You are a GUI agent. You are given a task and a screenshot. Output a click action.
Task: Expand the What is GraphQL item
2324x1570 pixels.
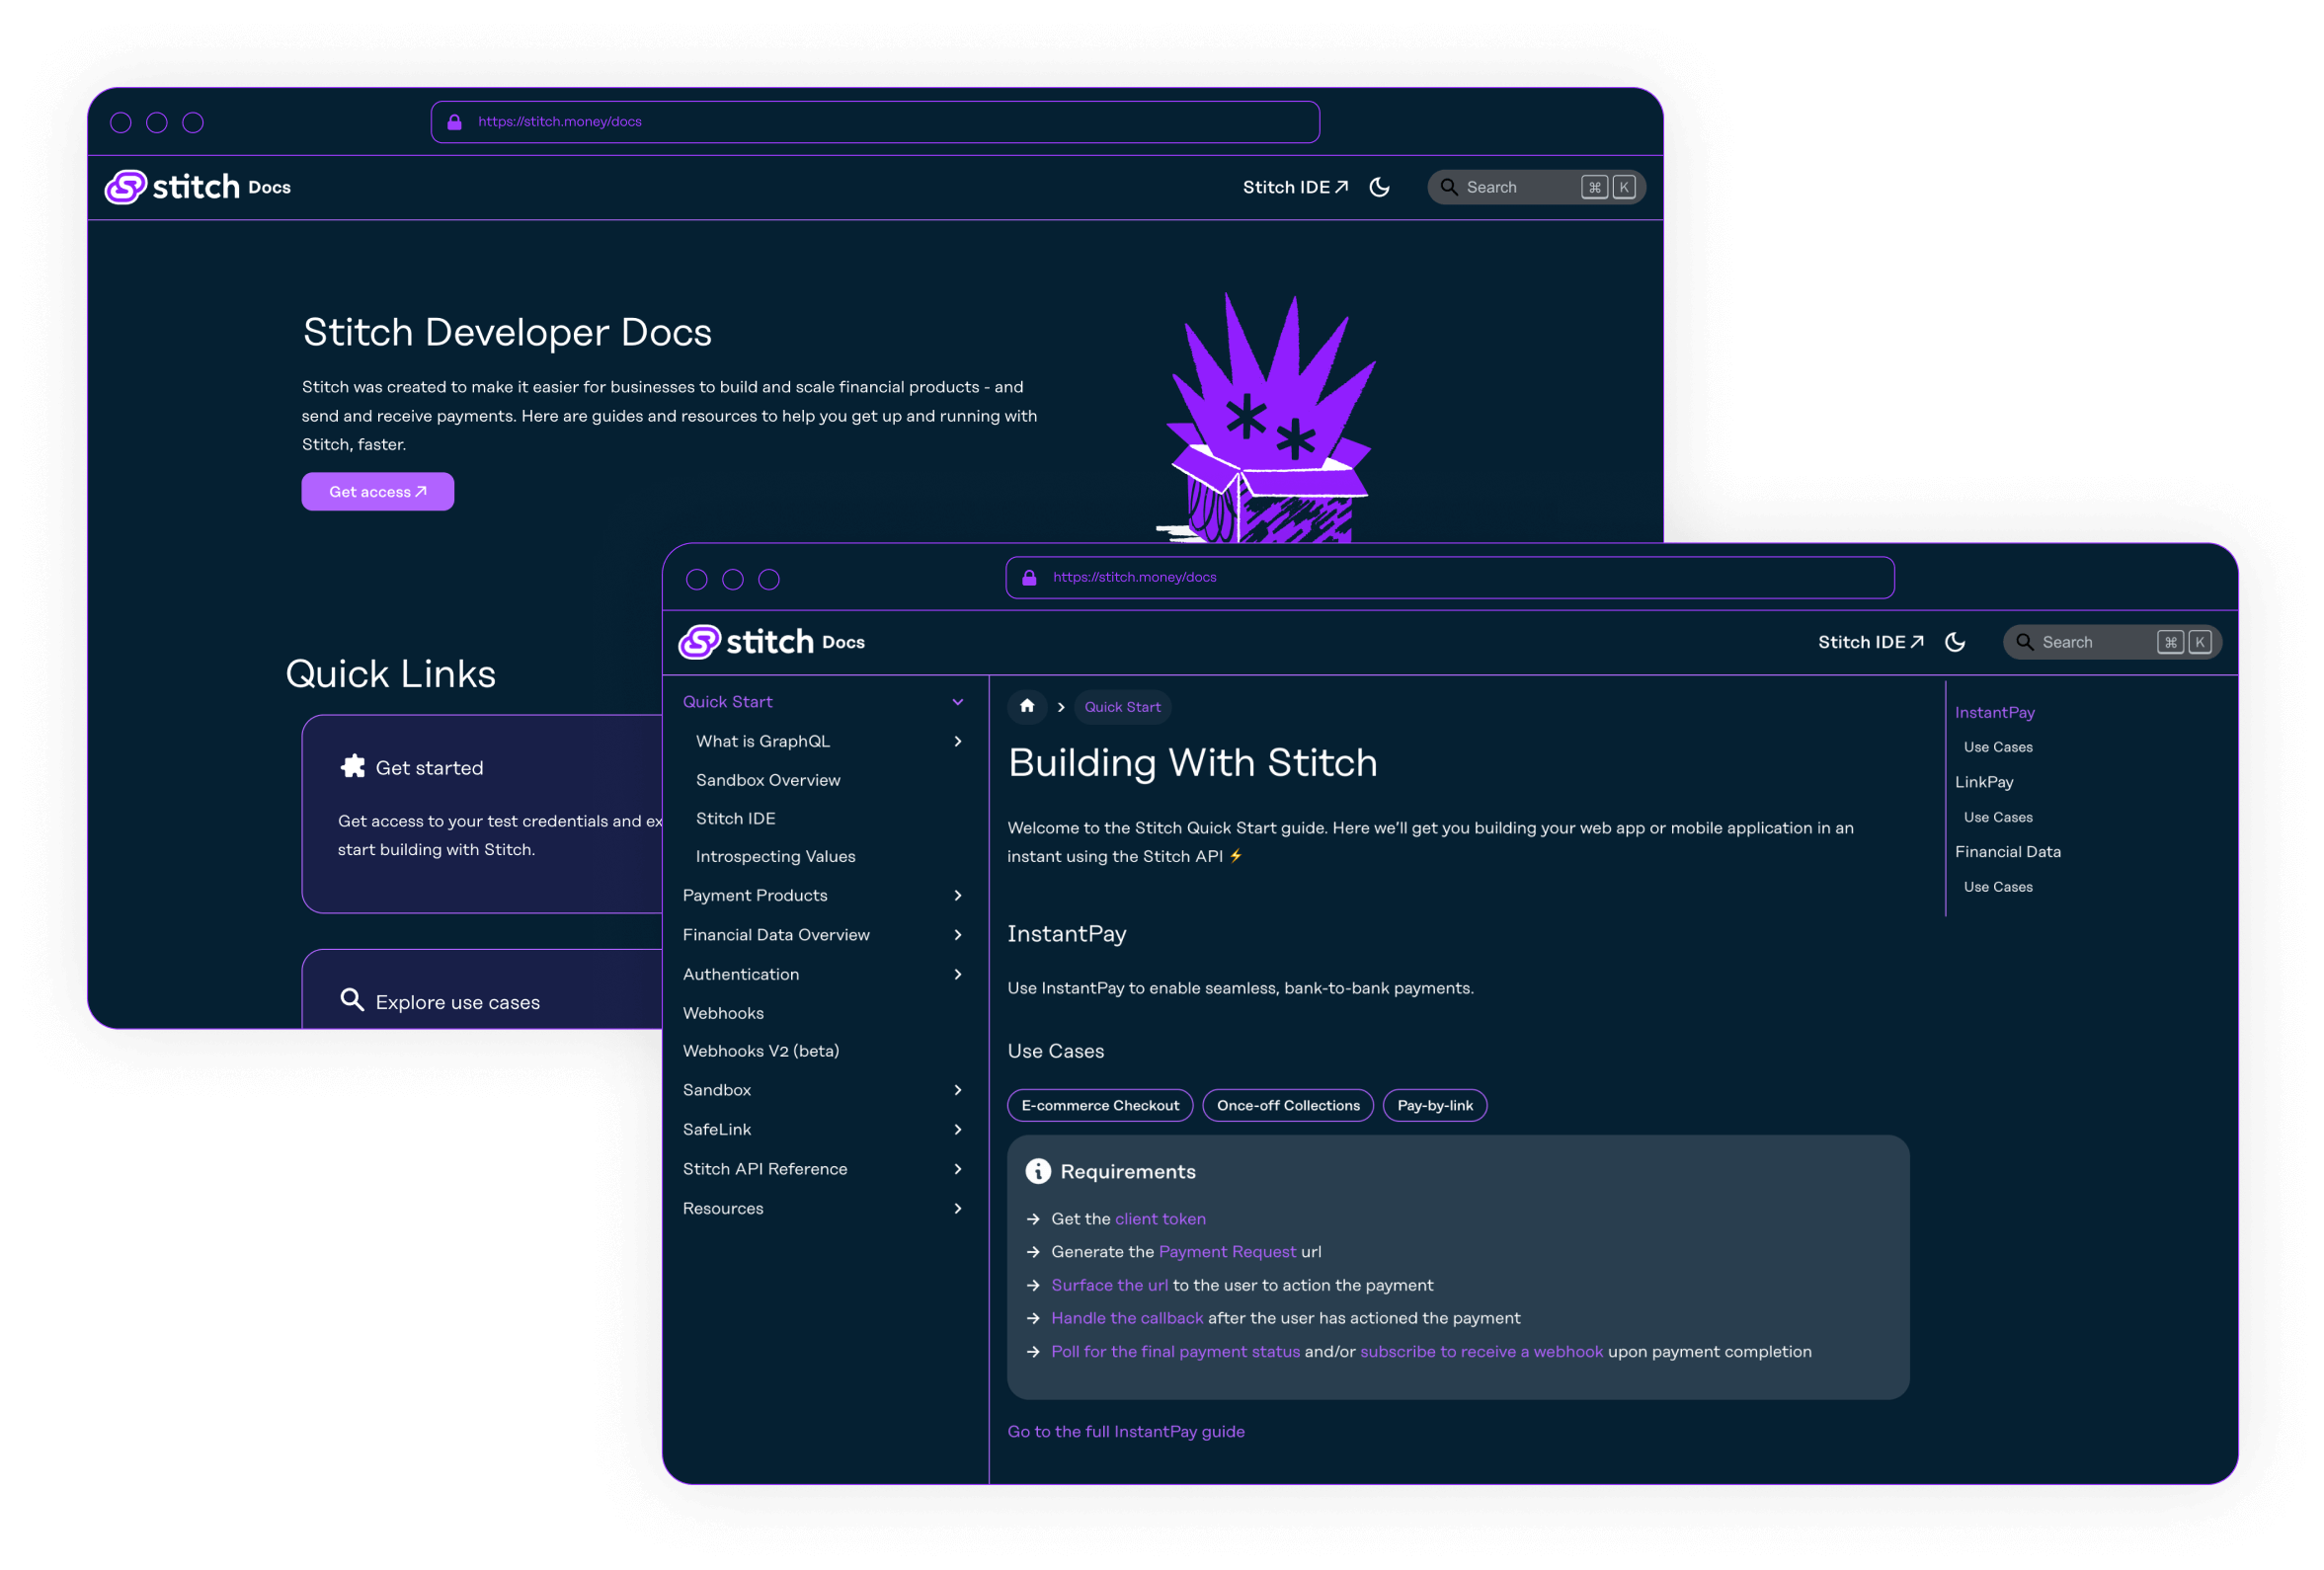pyautogui.click(x=957, y=741)
